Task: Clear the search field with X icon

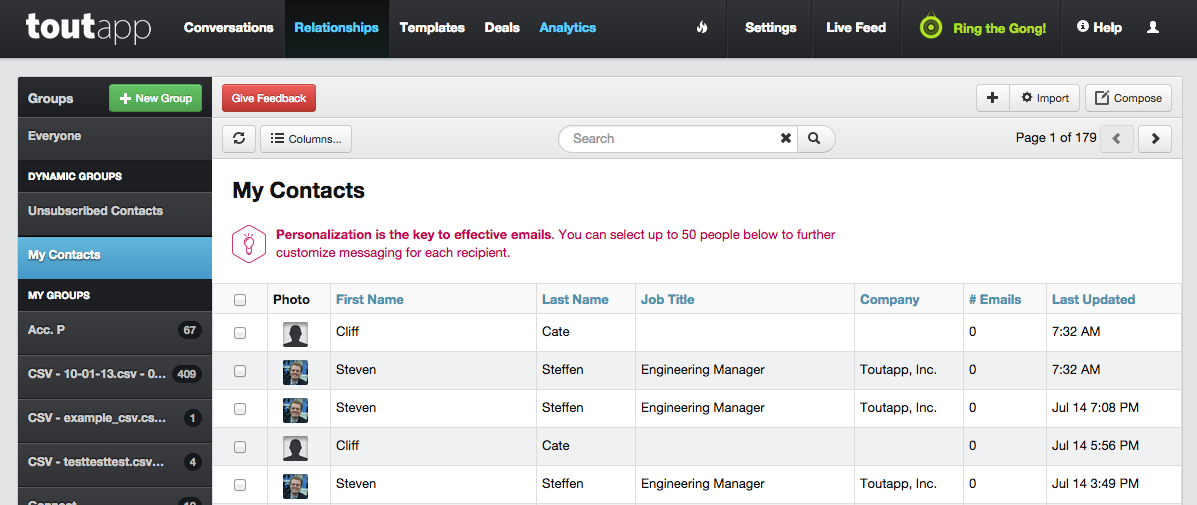Action: [786, 139]
